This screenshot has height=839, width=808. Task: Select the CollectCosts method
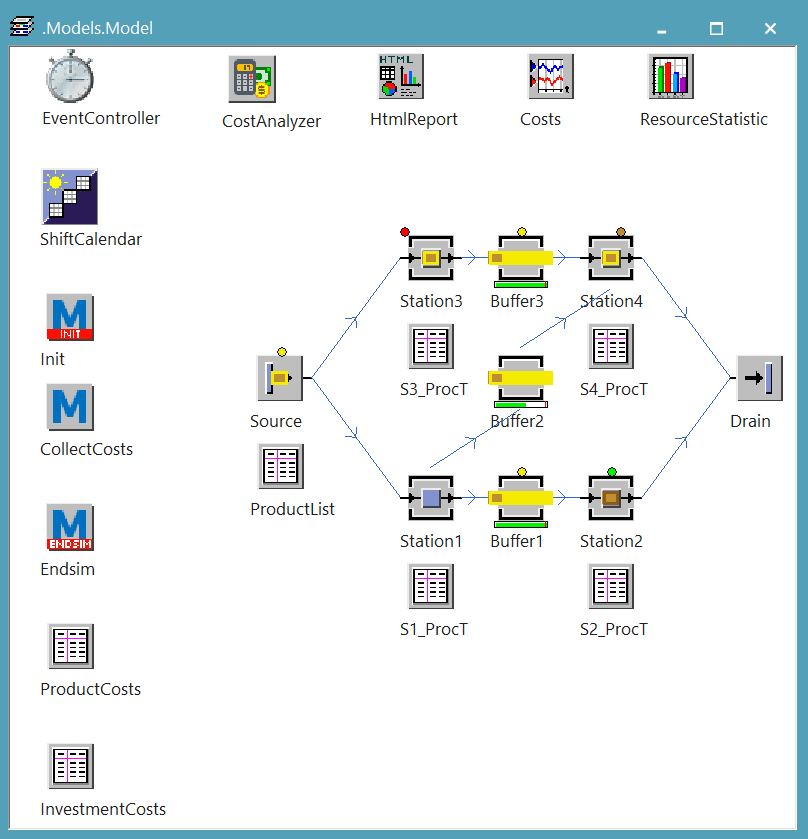70,407
